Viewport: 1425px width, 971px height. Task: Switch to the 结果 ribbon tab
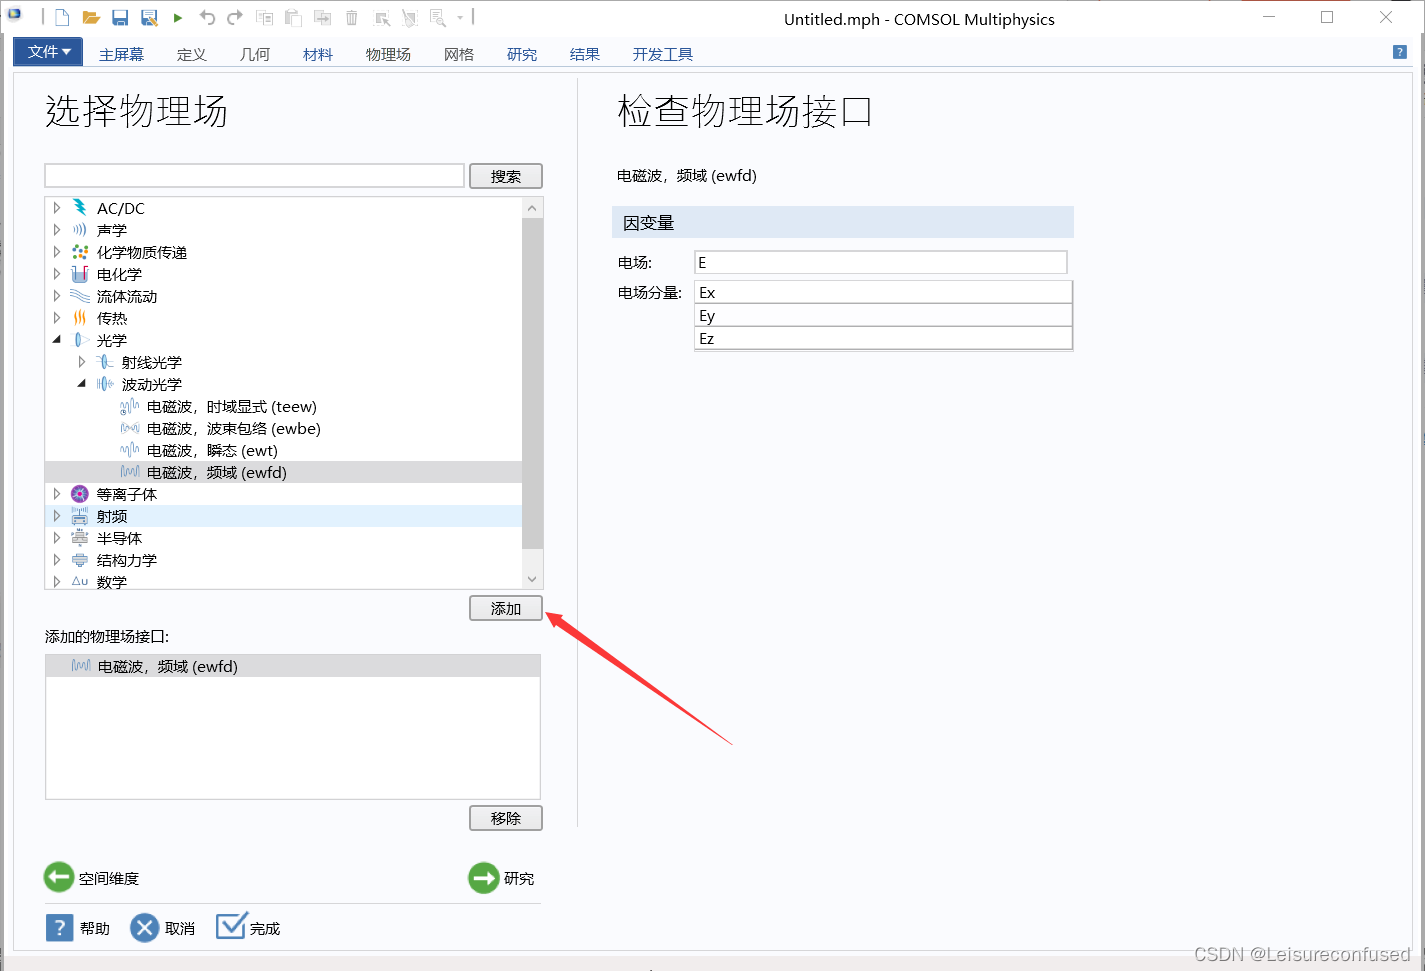coord(585,54)
